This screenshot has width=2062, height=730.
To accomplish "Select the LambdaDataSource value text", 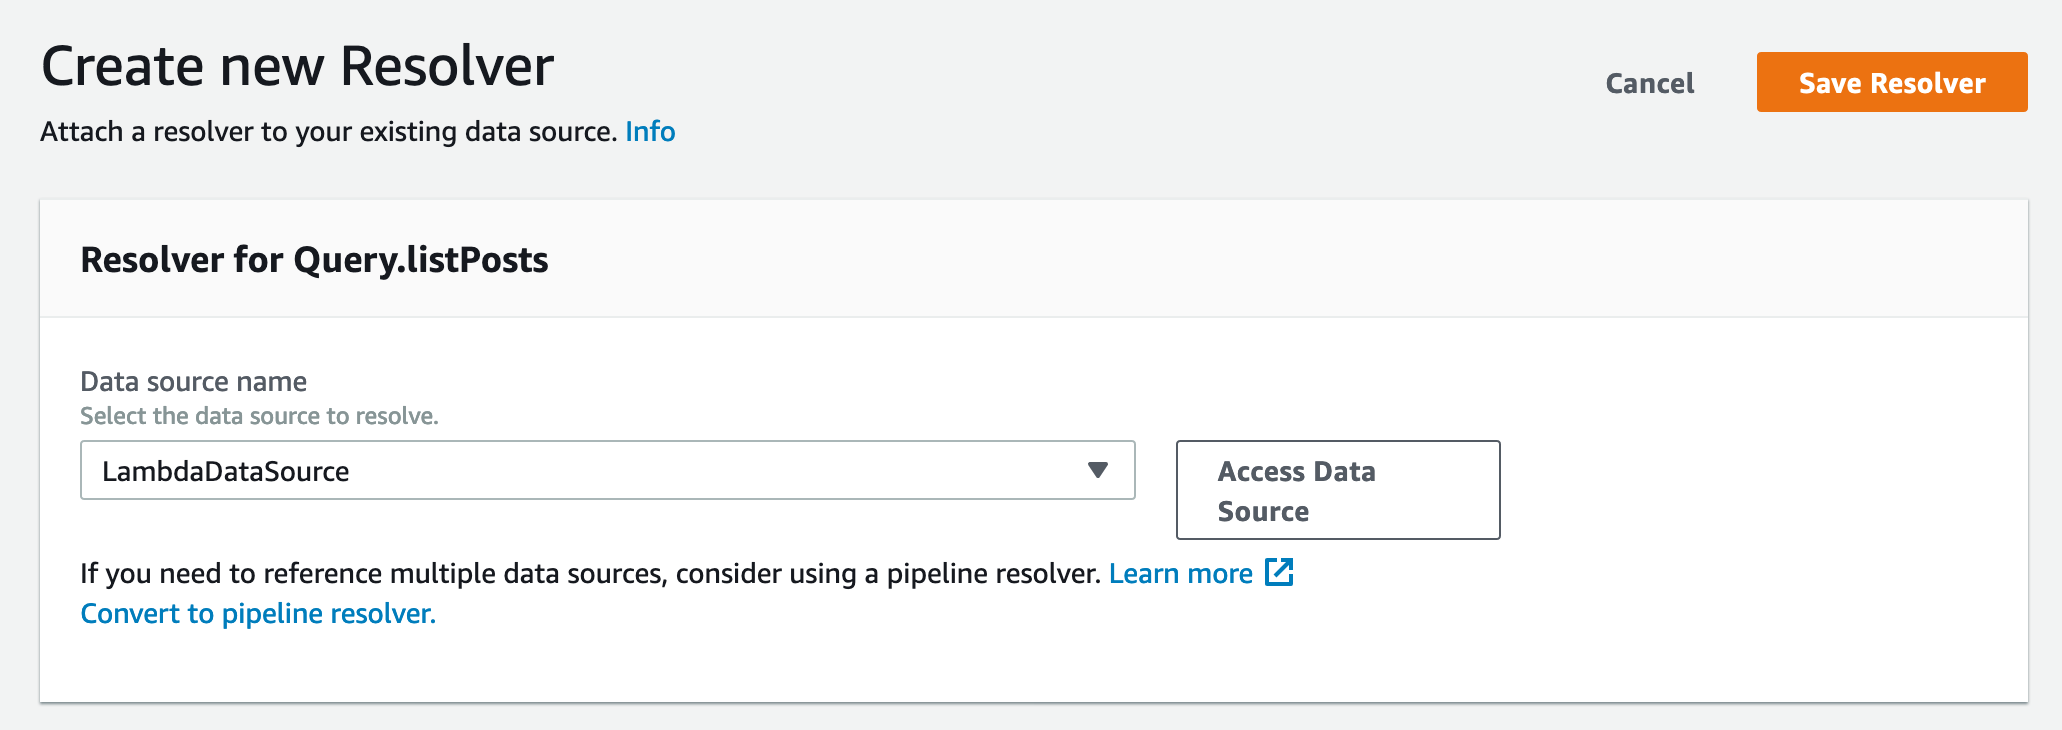I will pos(226,471).
